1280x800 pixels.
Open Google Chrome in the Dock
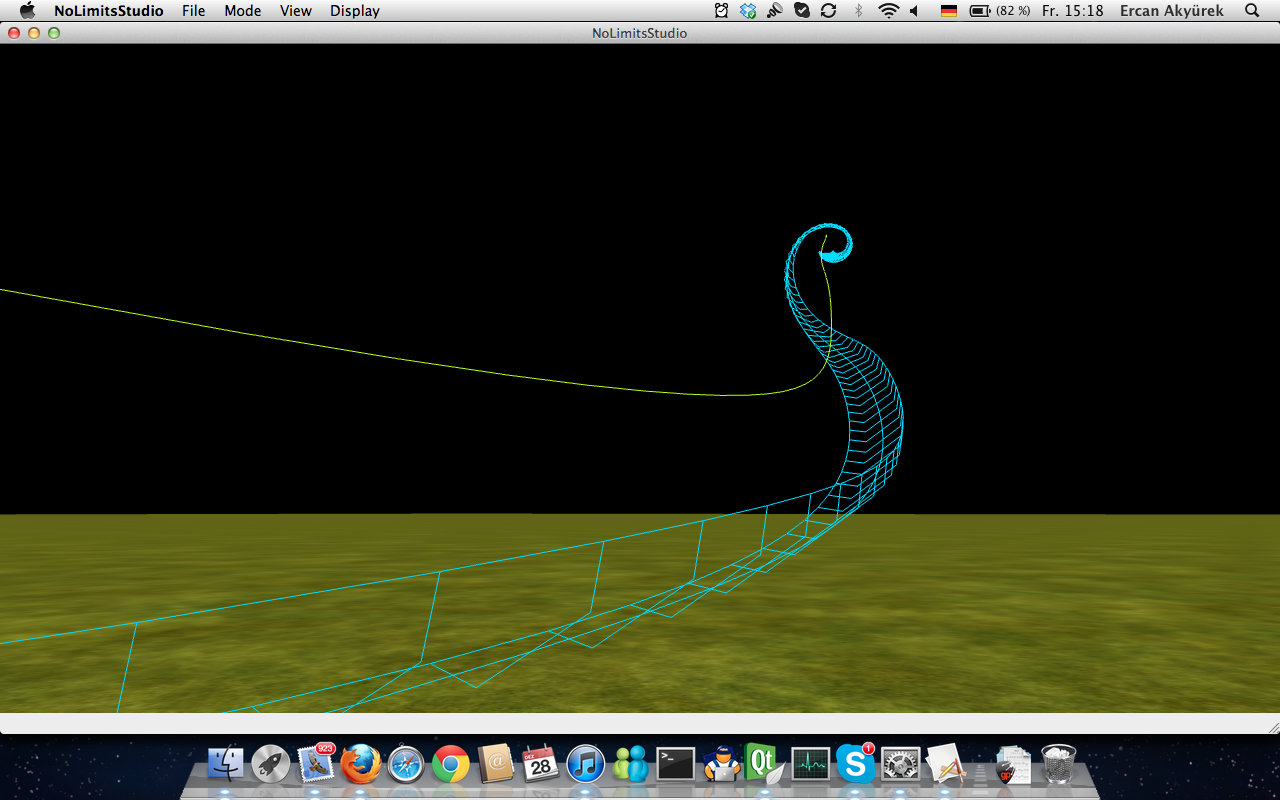click(x=450, y=765)
